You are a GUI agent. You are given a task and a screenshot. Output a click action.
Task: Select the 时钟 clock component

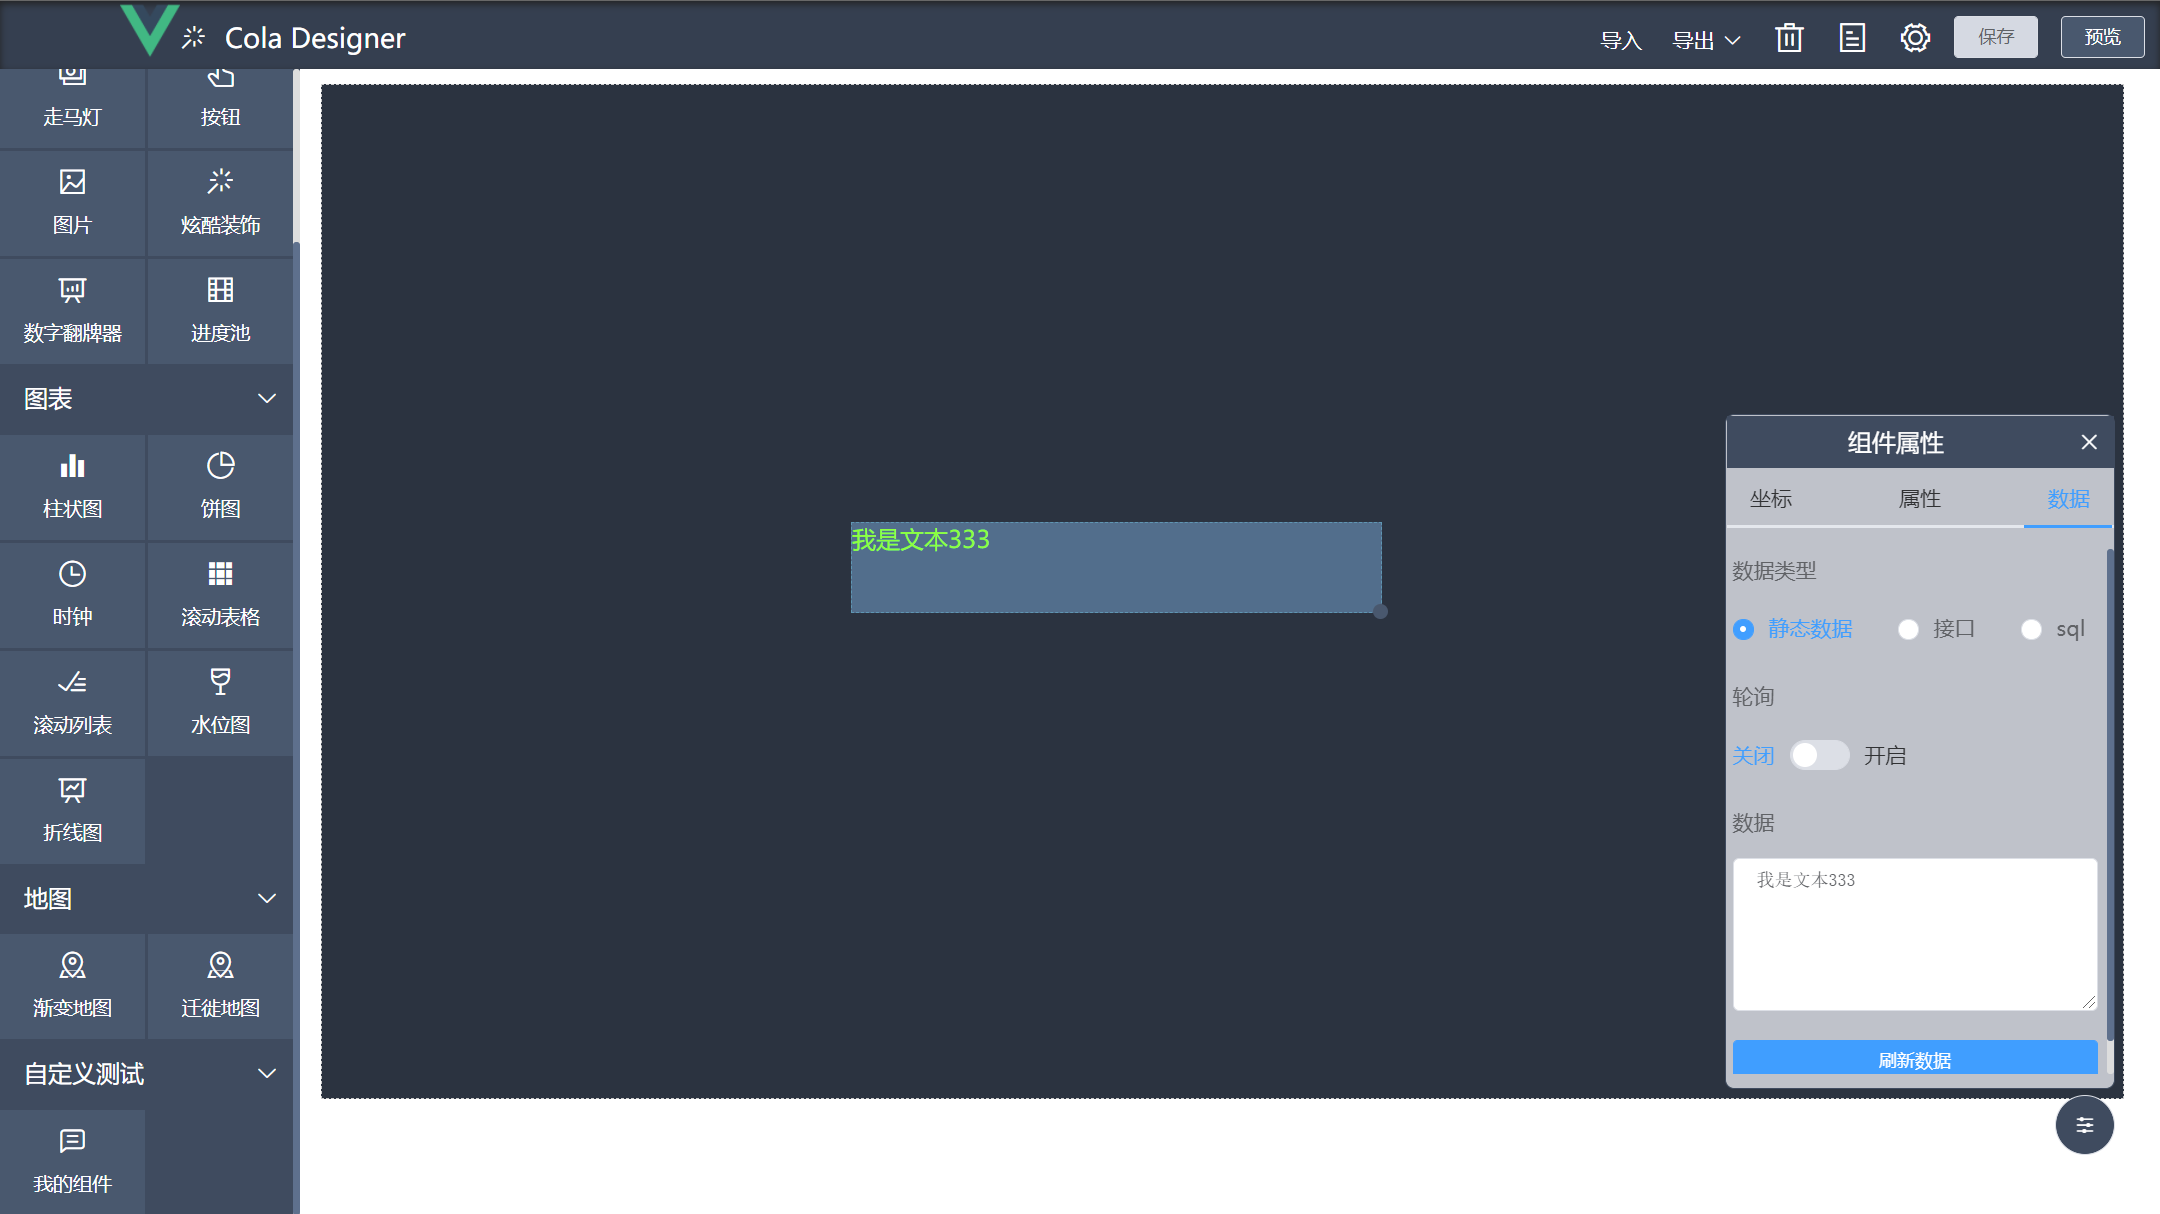pyautogui.click(x=72, y=594)
